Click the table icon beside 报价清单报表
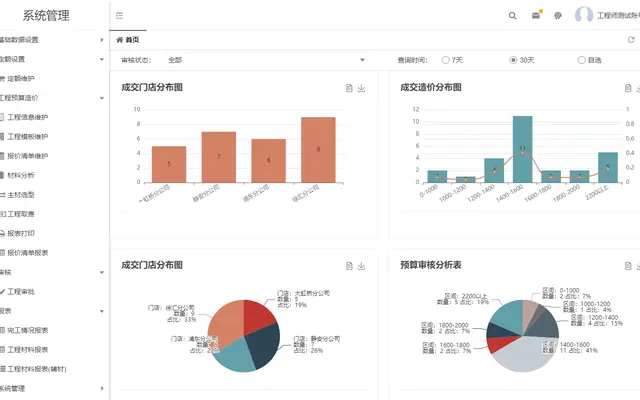Image resolution: width=640 pixels, height=400 pixels. [x=2, y=253]
